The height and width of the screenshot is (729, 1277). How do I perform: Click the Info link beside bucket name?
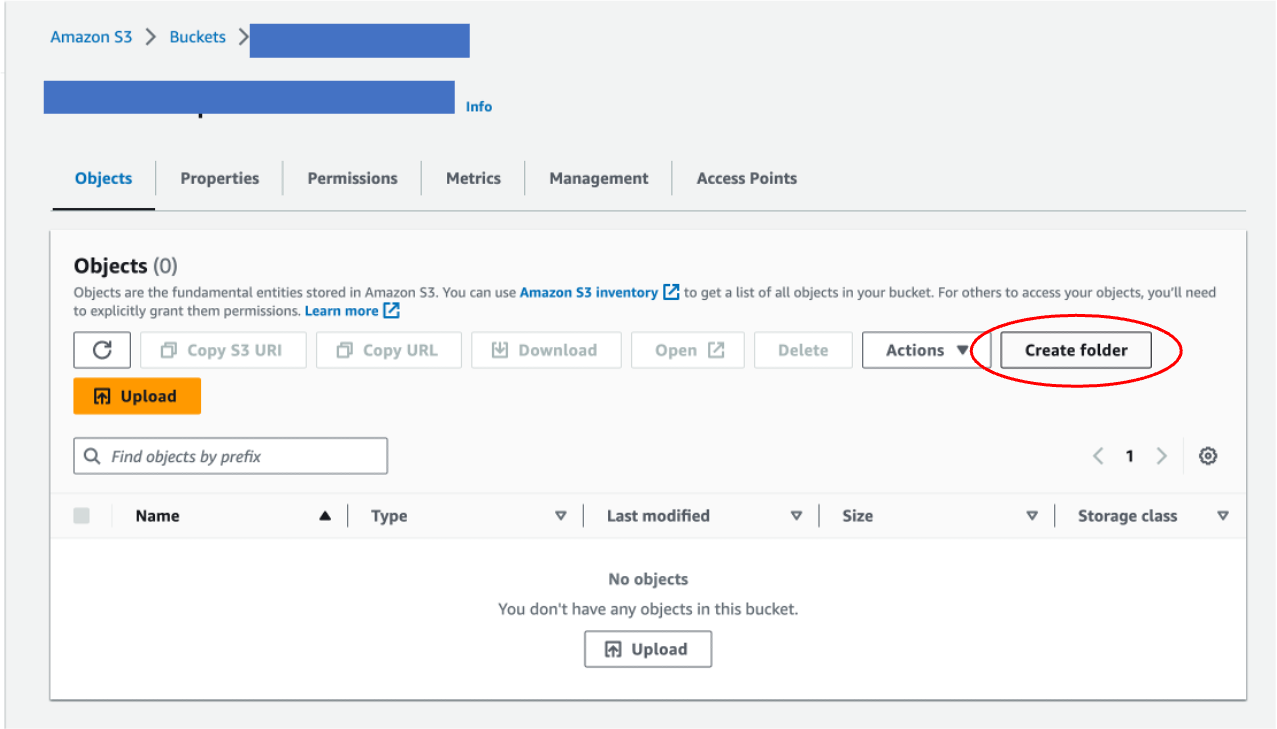click(479, 106)
